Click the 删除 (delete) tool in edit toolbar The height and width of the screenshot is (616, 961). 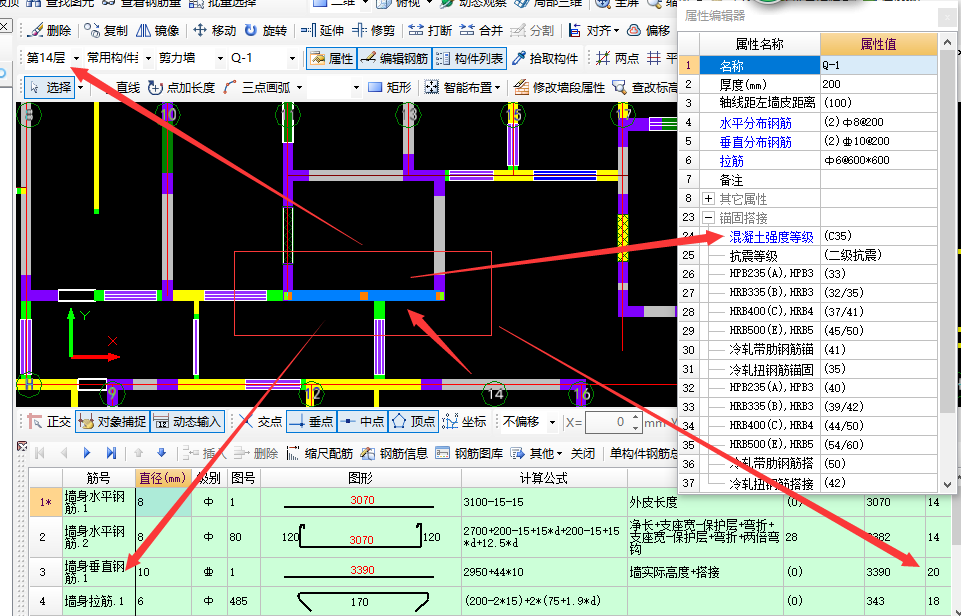click(49, 30)
